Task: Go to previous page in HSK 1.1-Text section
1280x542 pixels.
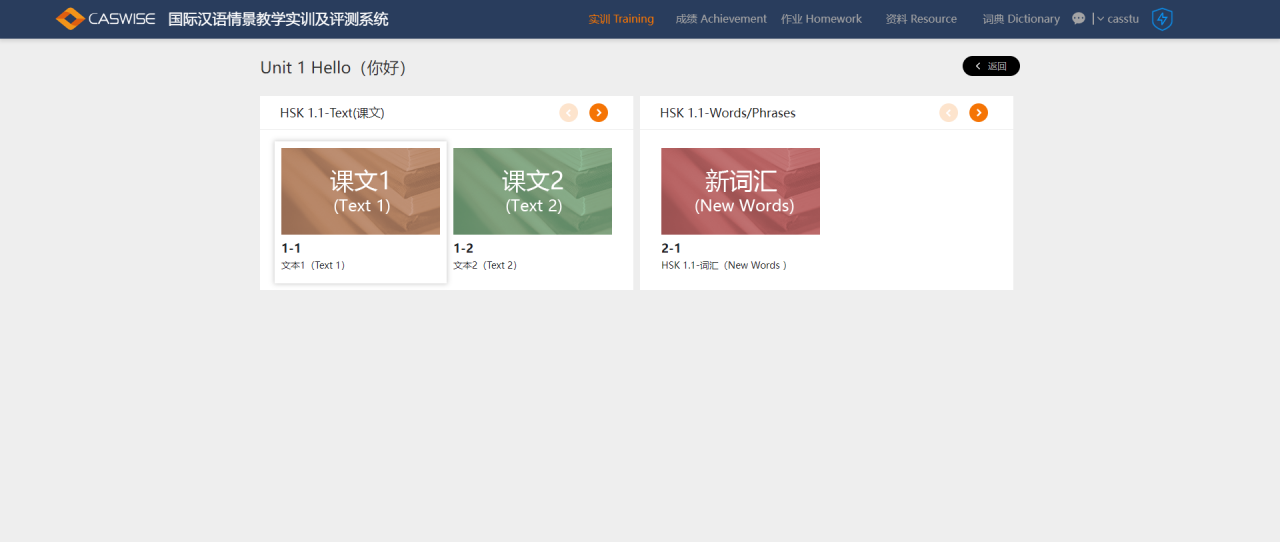Action: [x=569, y=113]
